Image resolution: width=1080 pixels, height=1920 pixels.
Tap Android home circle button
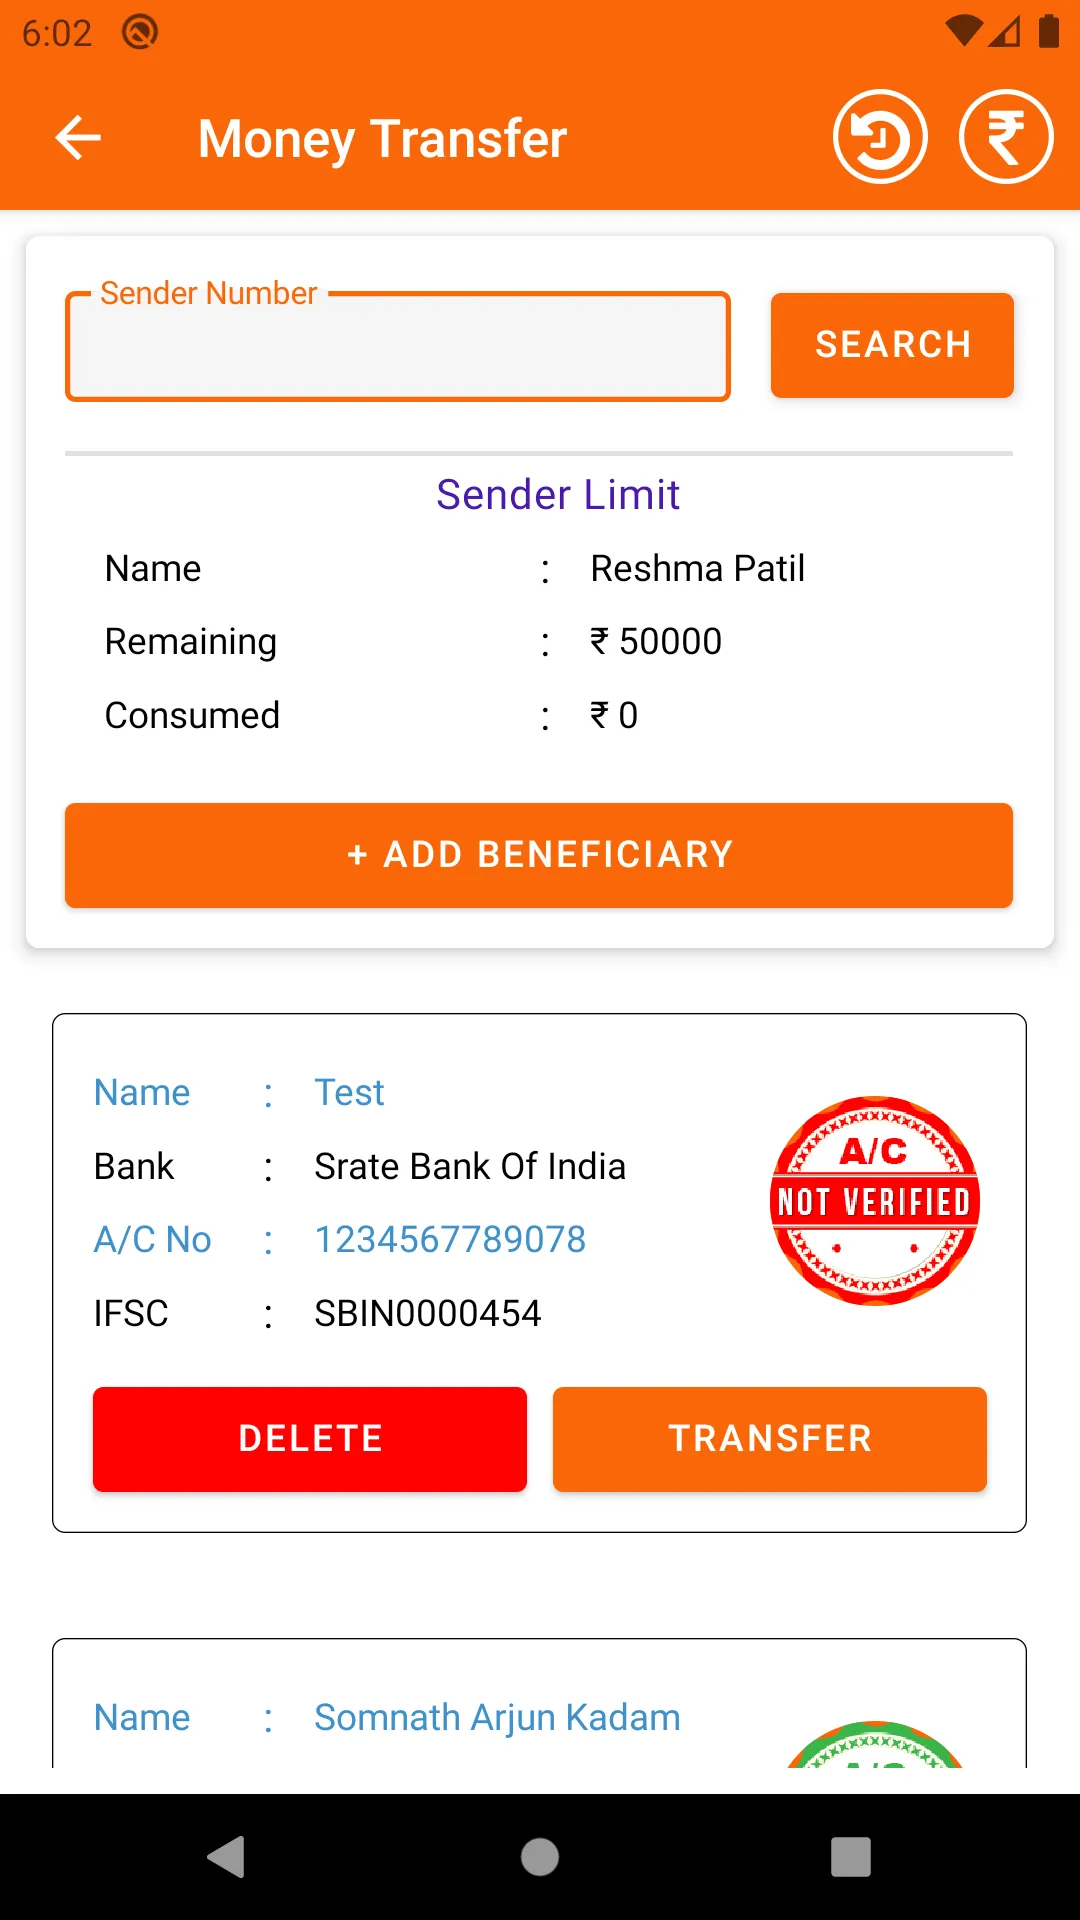pyautogui.click(x=540, y=1857)
